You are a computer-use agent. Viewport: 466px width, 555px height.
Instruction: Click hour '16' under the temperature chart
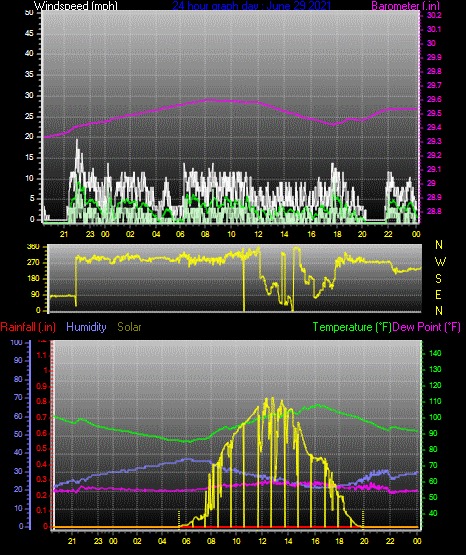pyautogui.click(x=315, y=541)
